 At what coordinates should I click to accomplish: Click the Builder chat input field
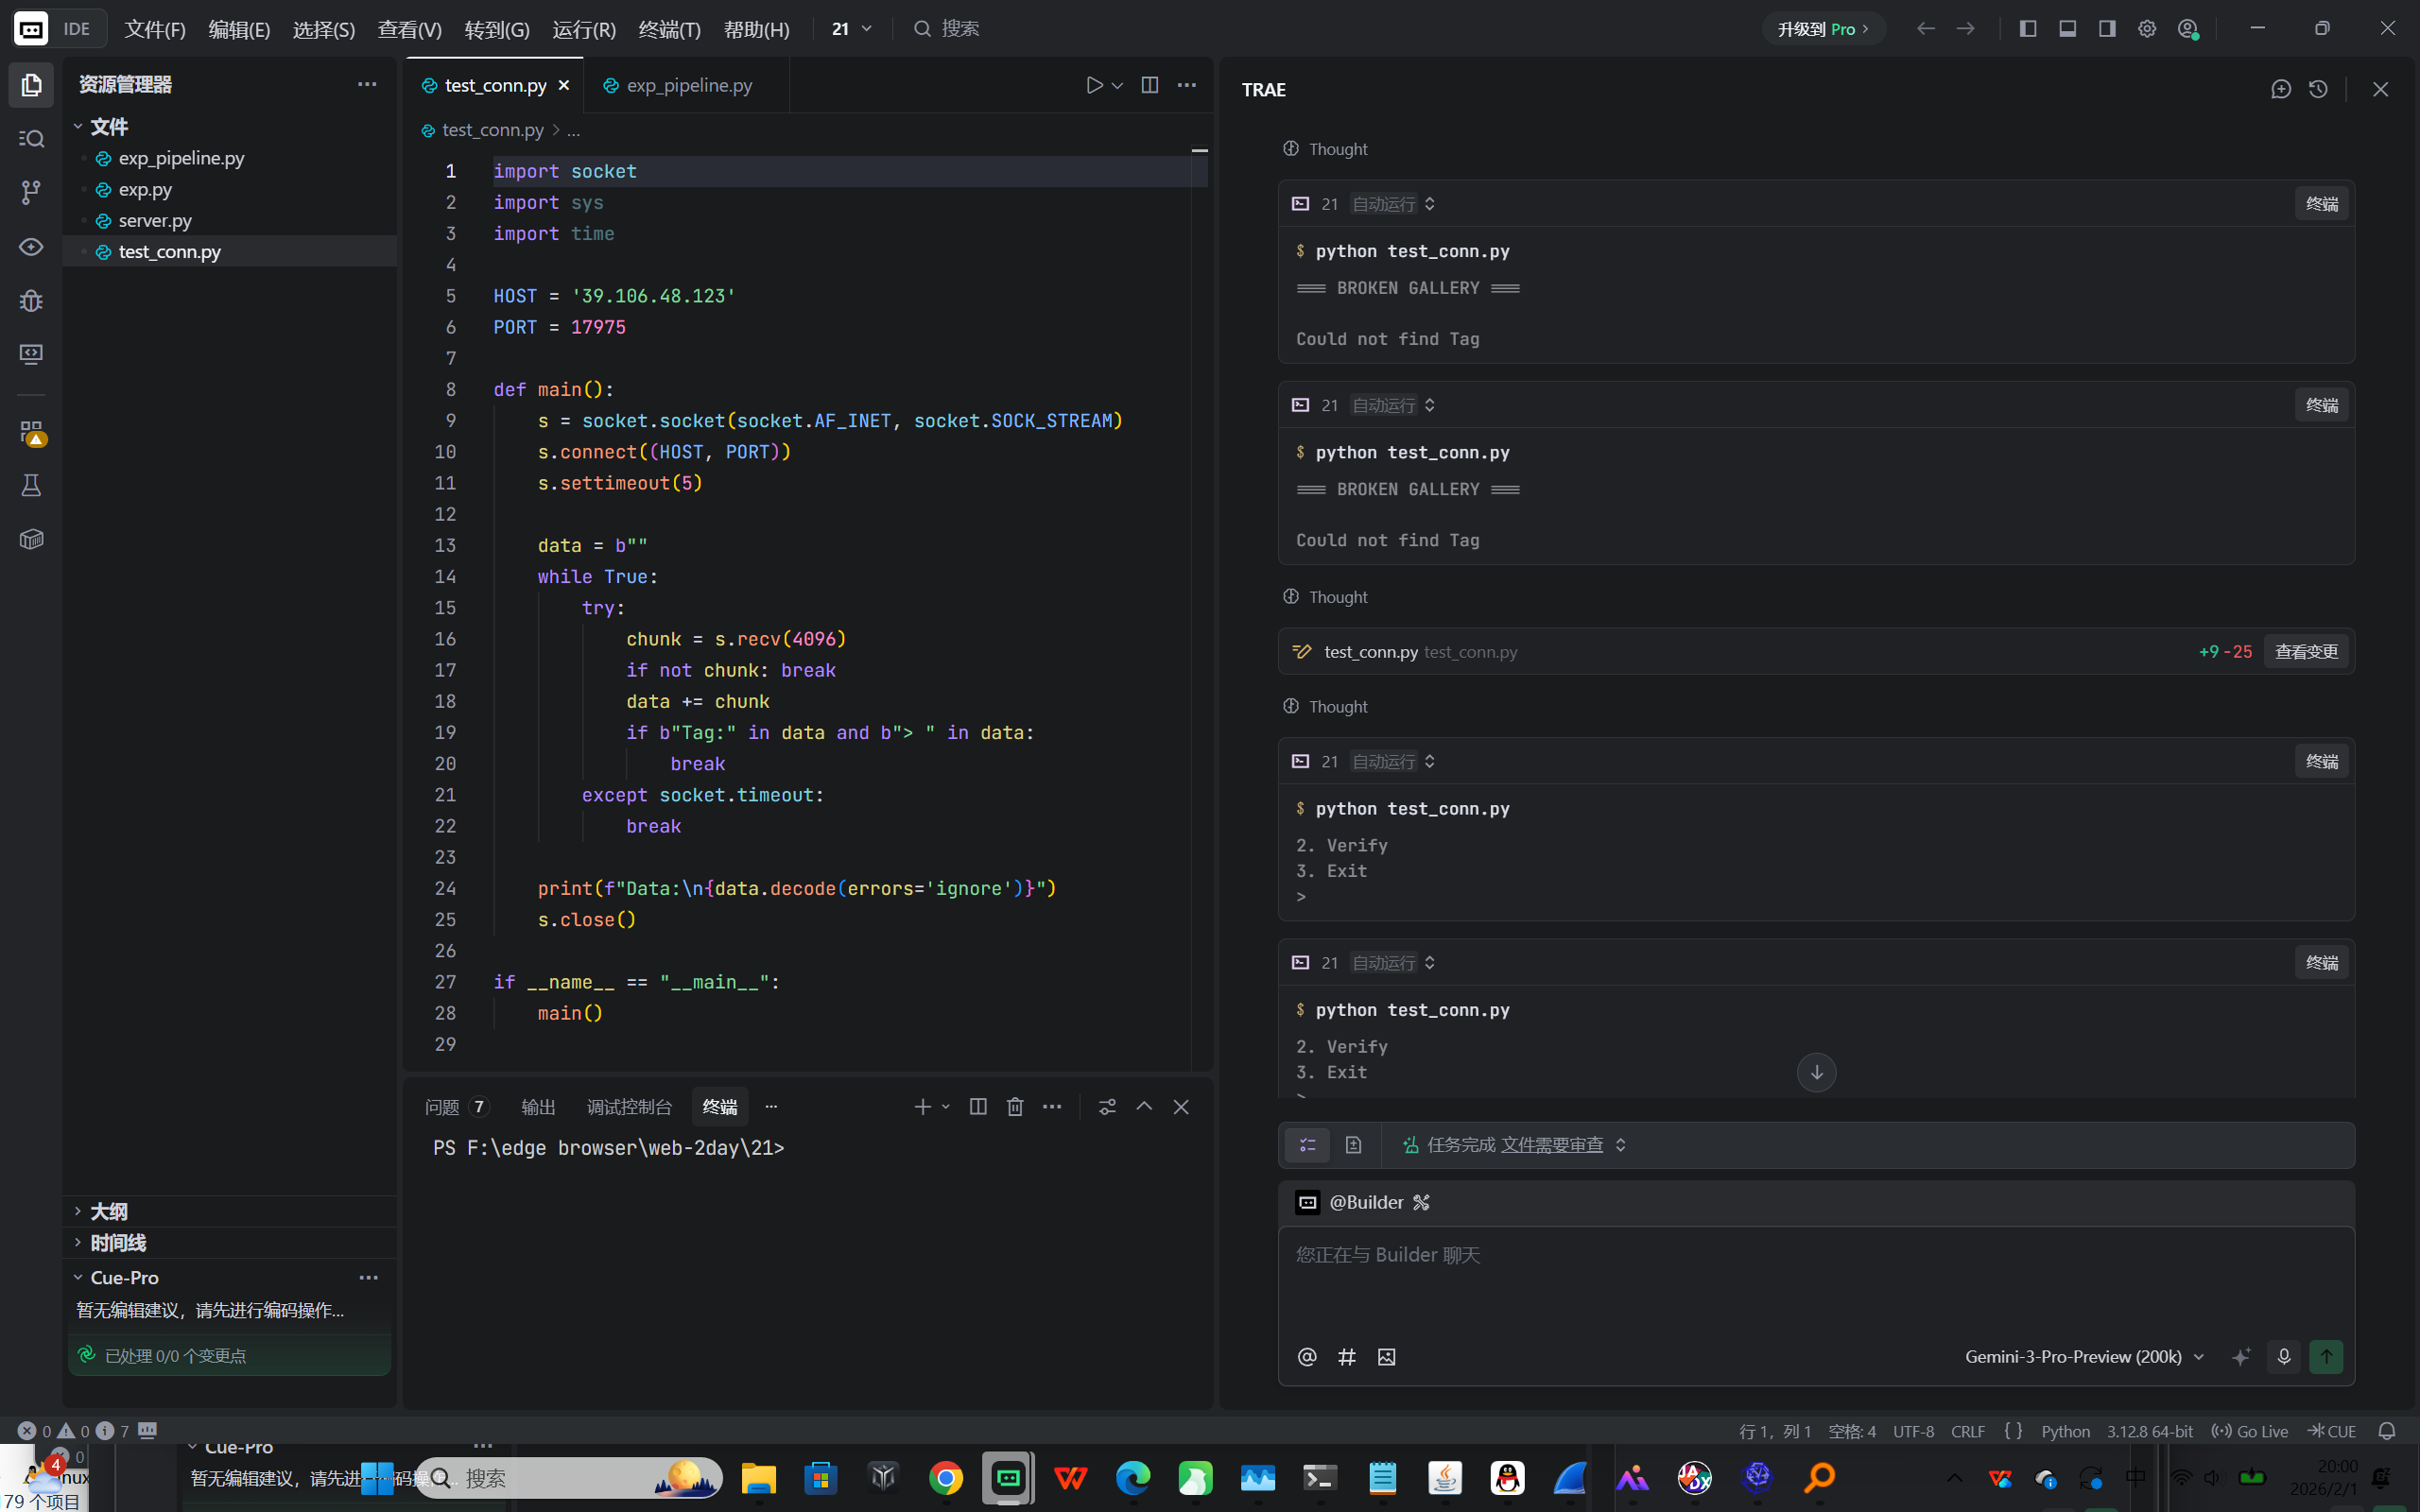tap(1815, 1280)
